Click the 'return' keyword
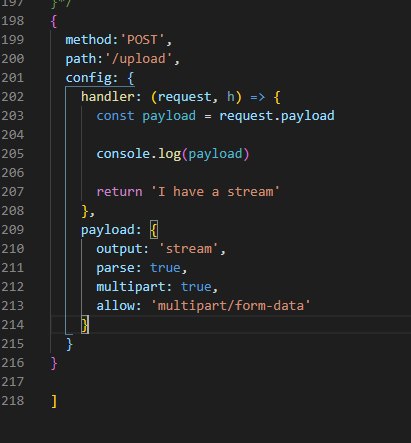This screenshot has width=411, height=443. click(119, 192)
